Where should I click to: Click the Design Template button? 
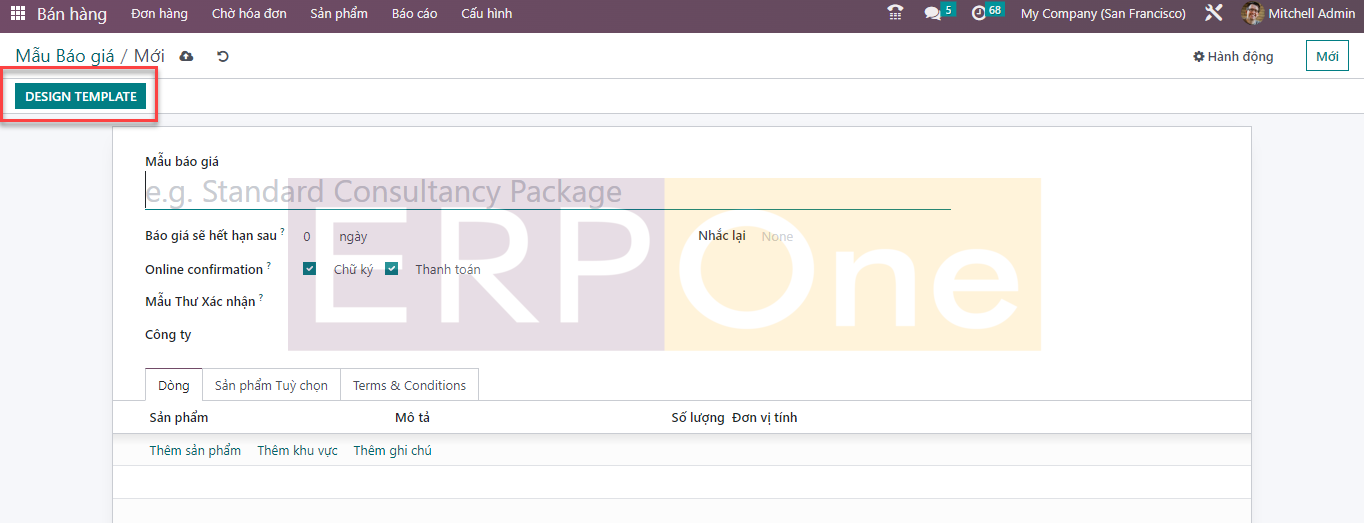click(x=81, y=97)
